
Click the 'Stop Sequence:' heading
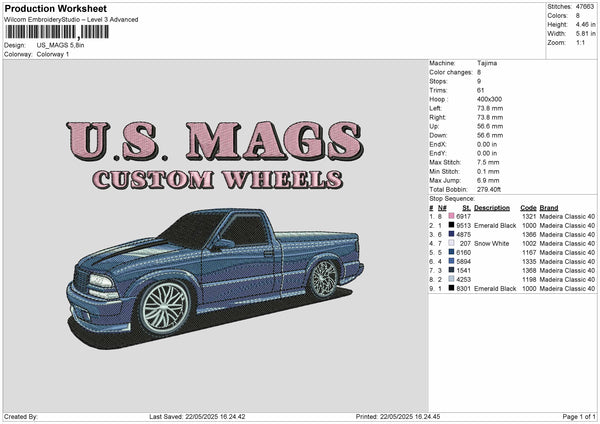[x=452, y=199]
